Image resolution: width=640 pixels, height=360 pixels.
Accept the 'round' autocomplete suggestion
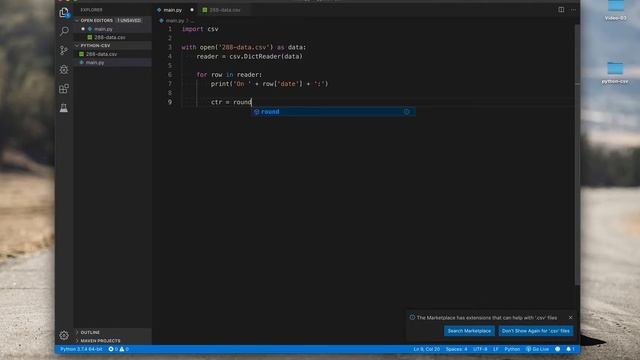point(333,111)
